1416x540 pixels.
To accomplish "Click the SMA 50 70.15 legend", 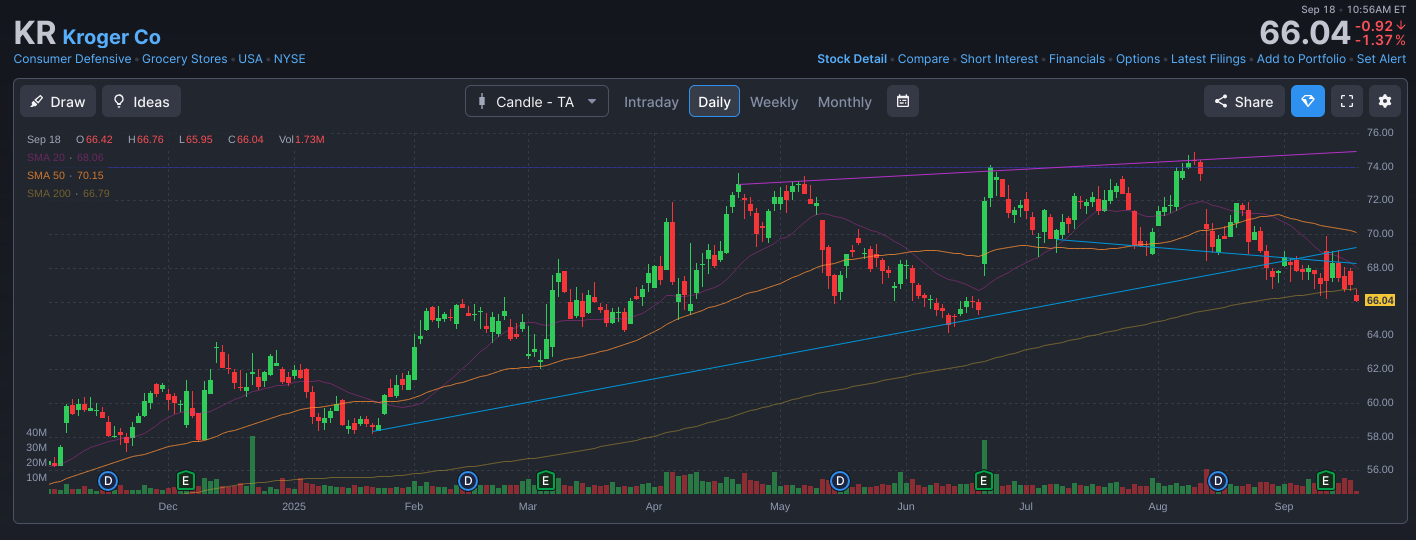I will (65, 175).
